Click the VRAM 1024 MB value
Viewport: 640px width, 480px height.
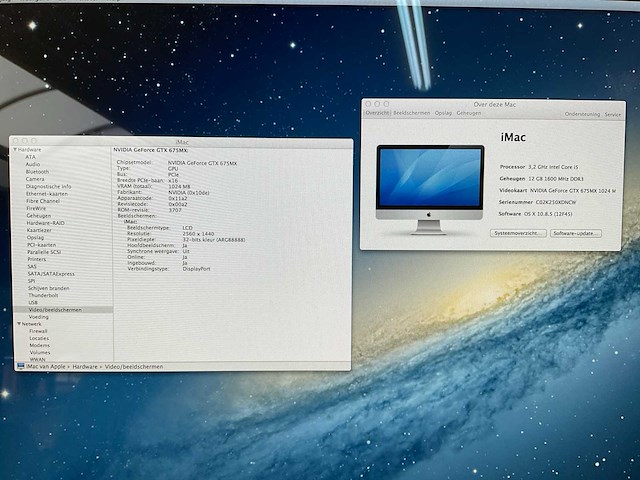(x=179, y=187)
